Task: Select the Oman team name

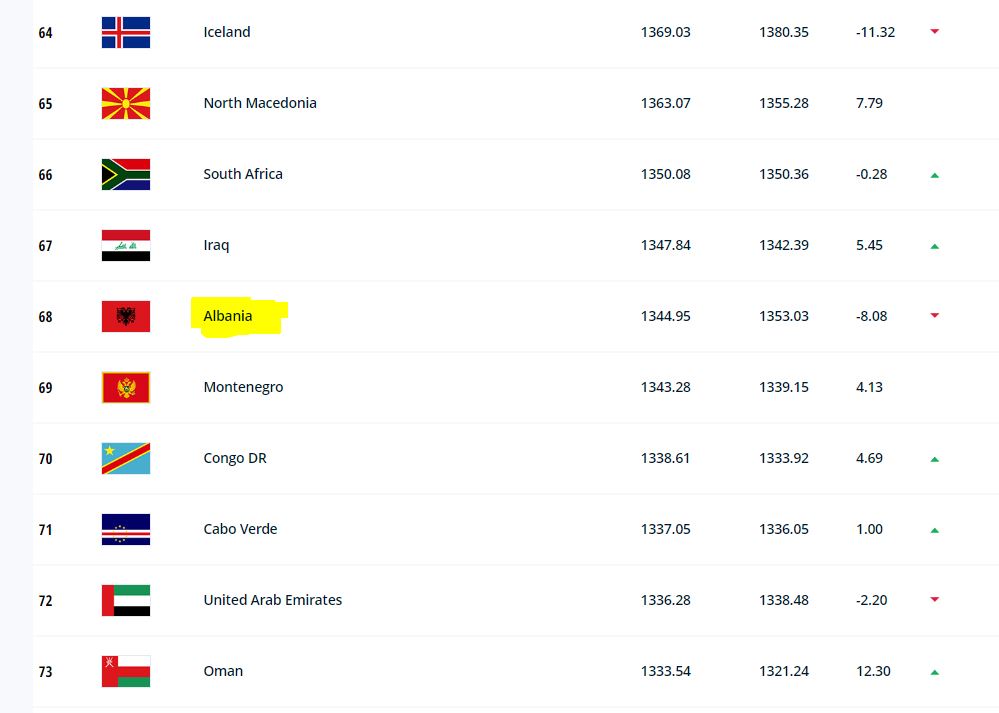Action: tap(223, 671)
